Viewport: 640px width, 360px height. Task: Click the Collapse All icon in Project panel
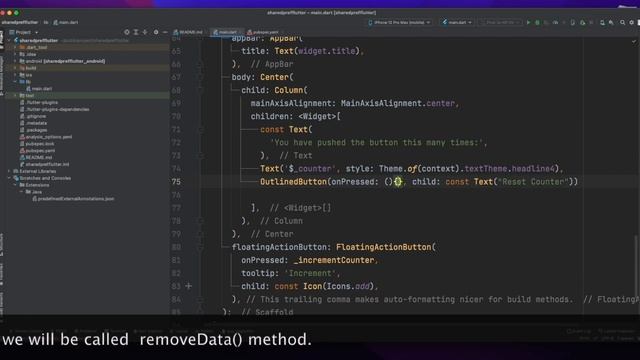point(145,32)
